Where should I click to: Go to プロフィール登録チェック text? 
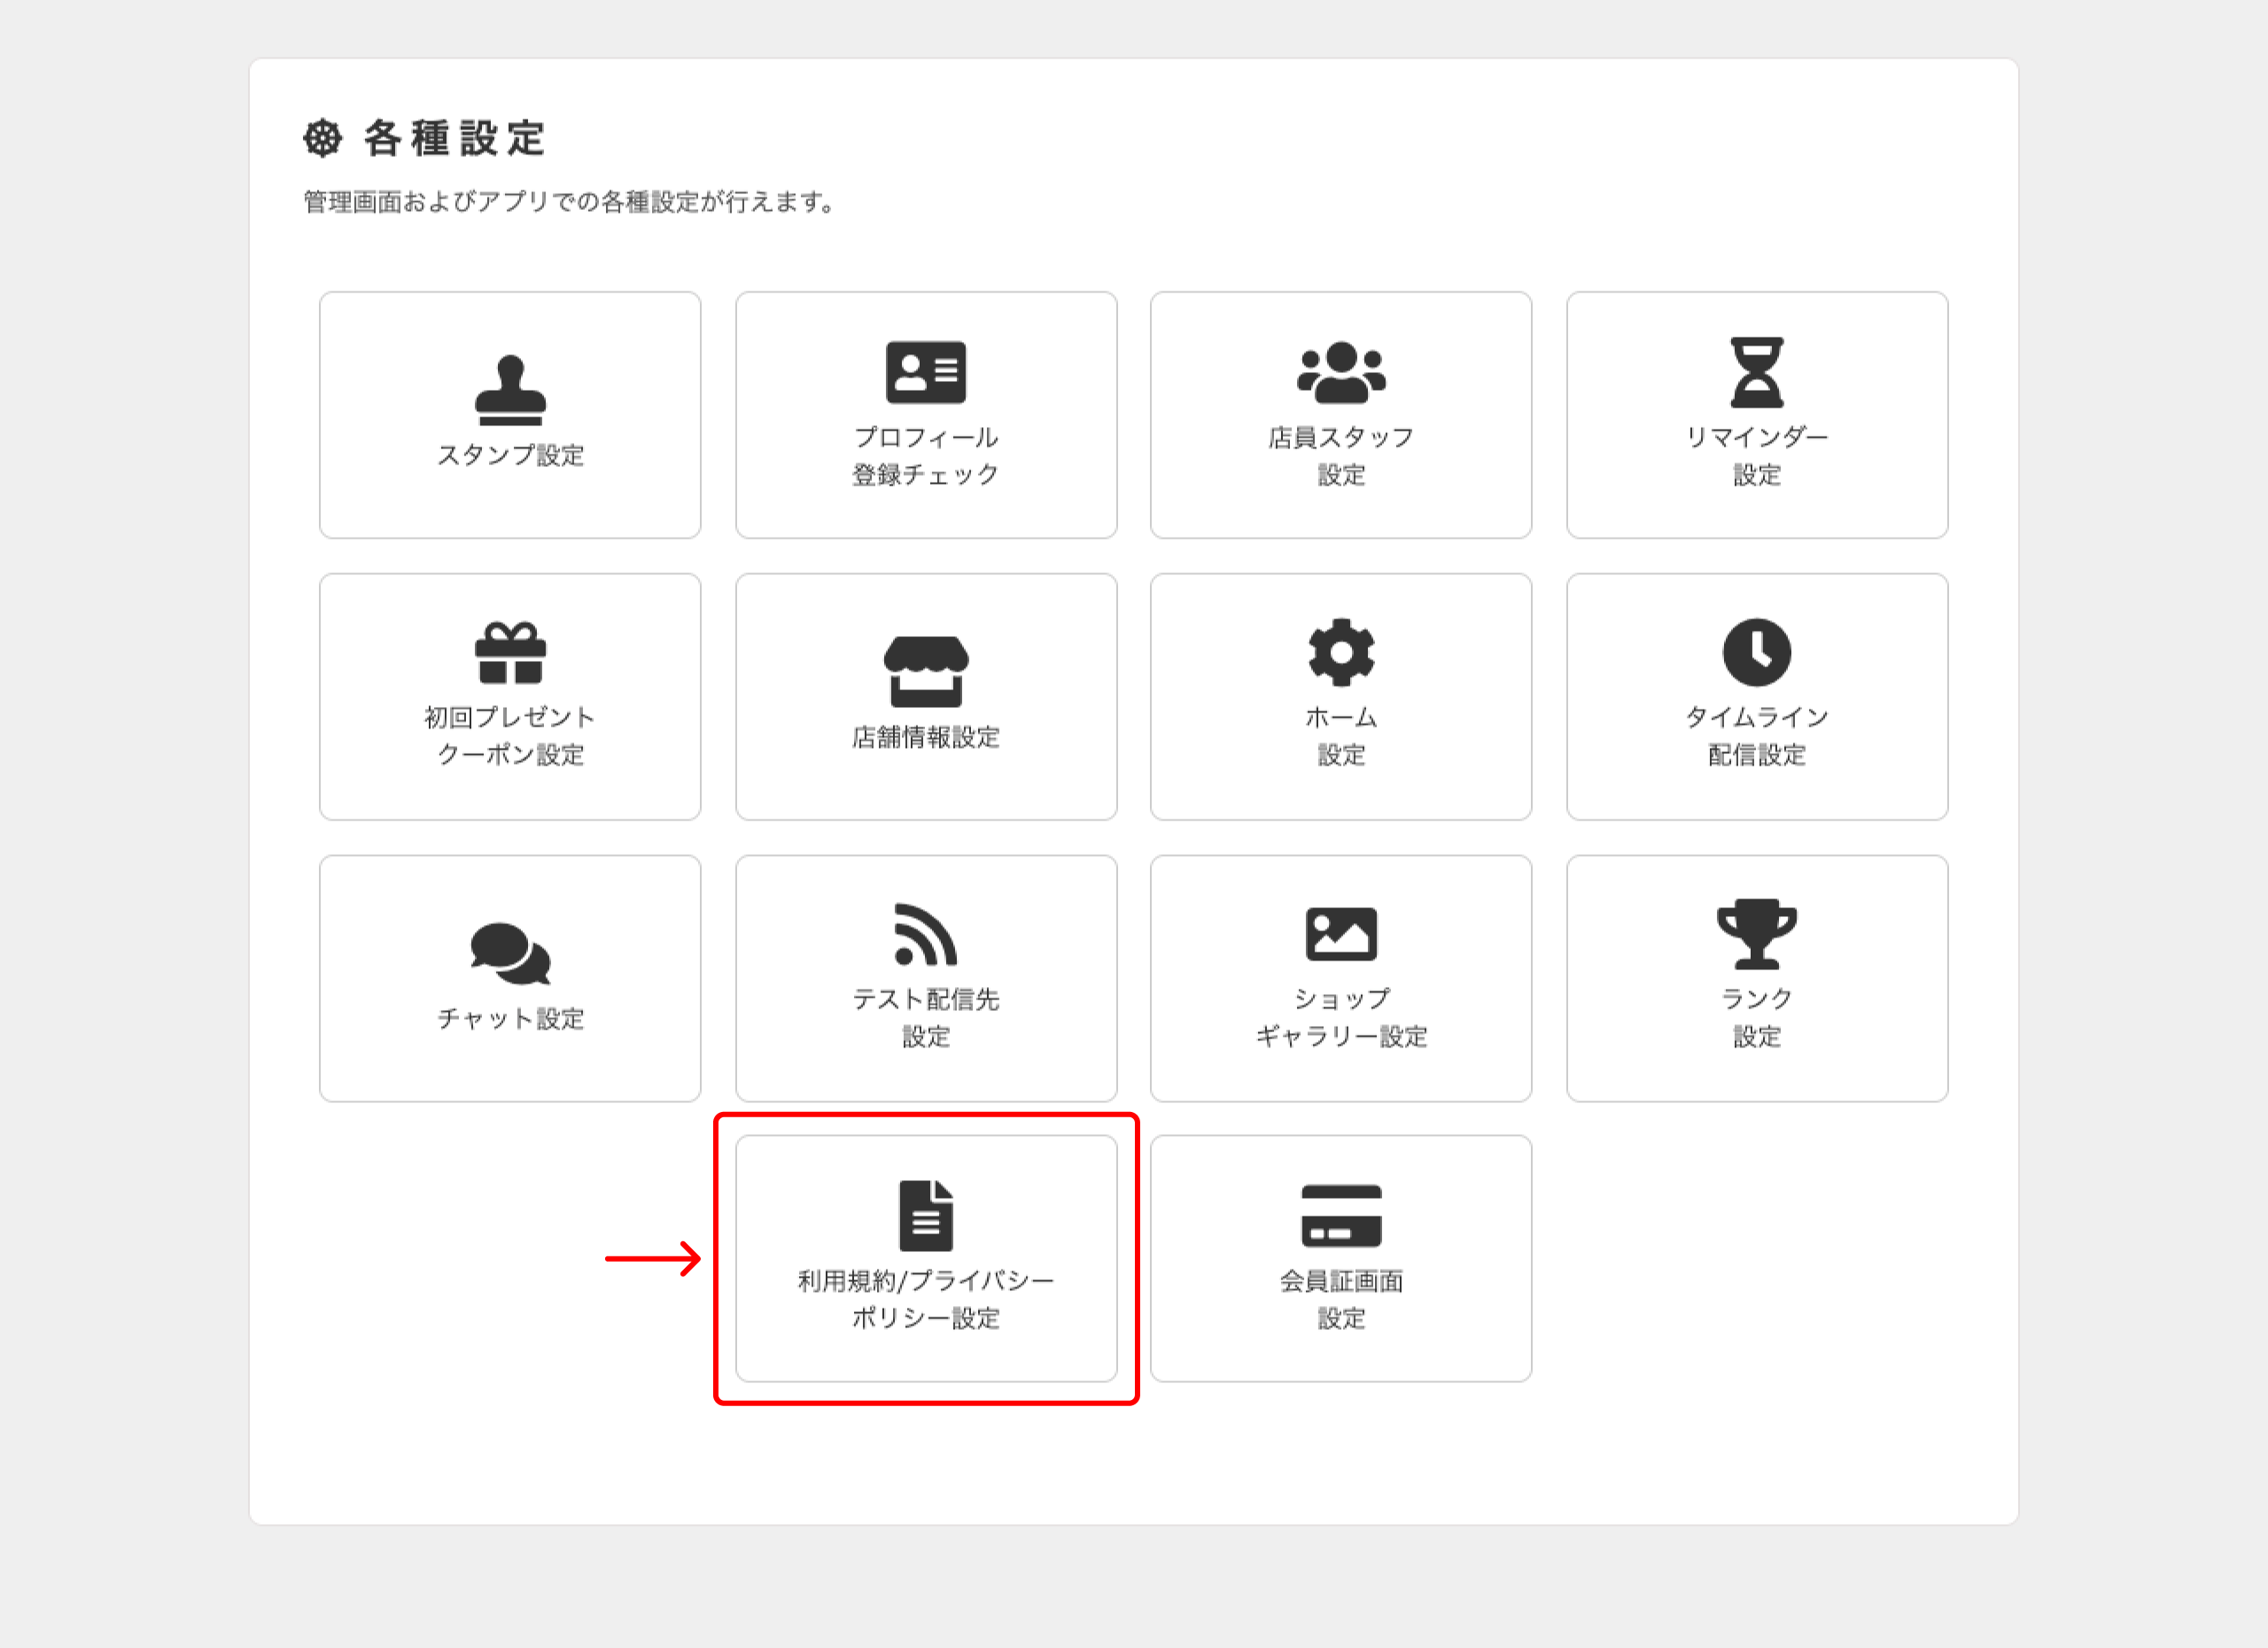pos(926,456)
